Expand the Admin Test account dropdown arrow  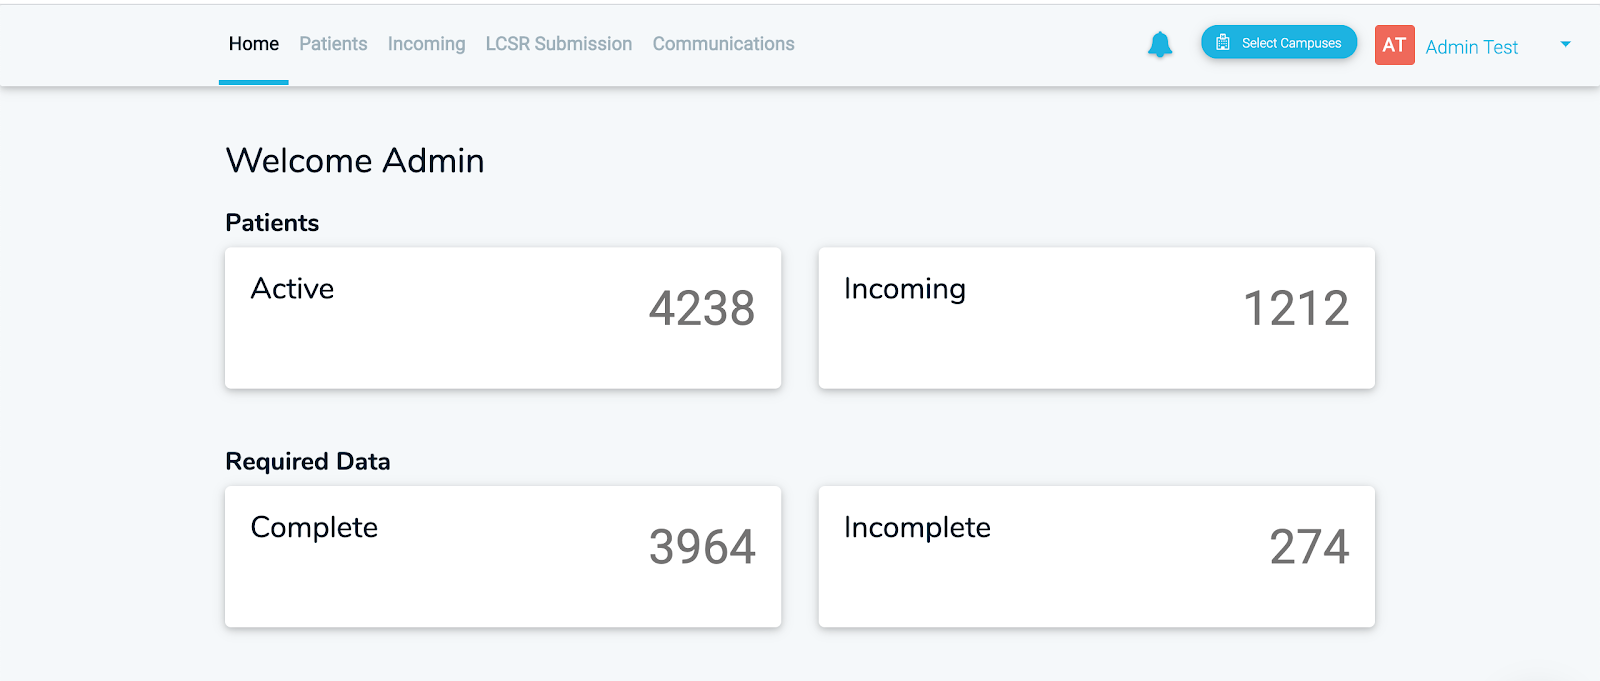pyautogui.click(x=1565, y=44)
